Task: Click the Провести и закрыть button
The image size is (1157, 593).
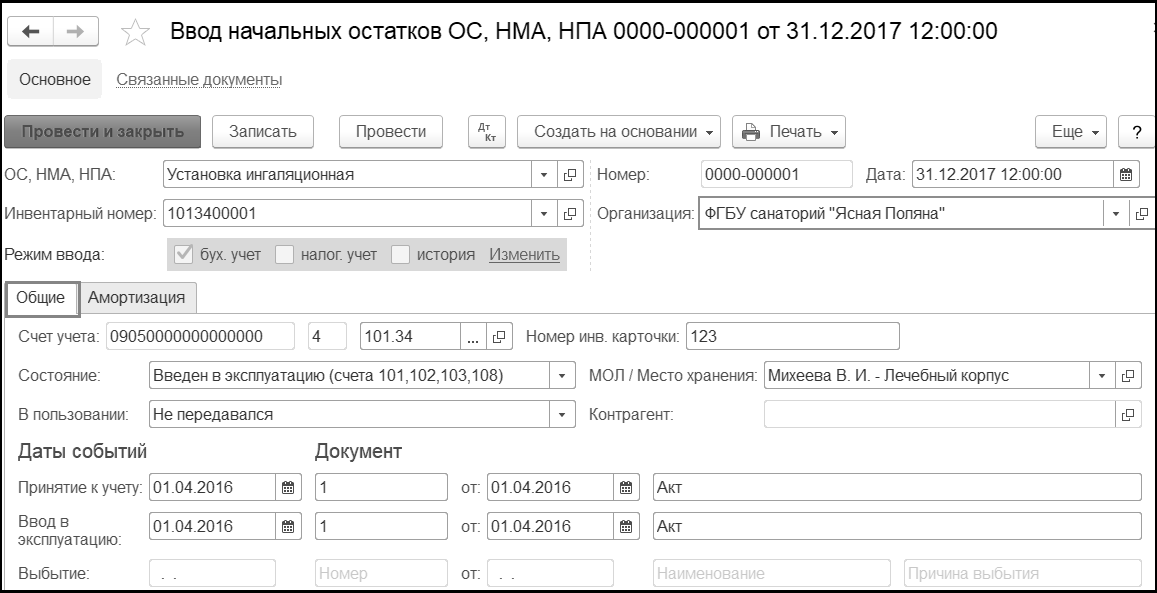Action: tap(103, 132)
